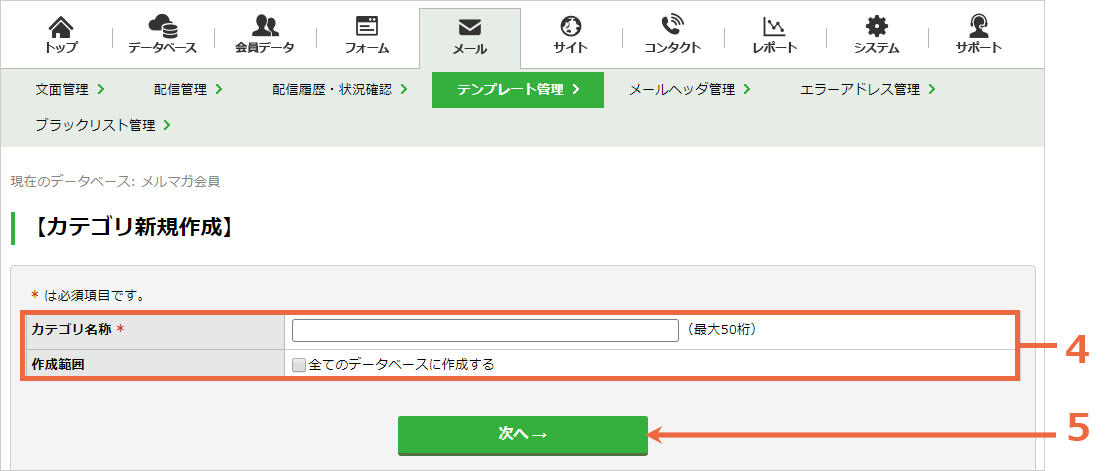Click the (最大50桁) hint text

pos(719,330)
